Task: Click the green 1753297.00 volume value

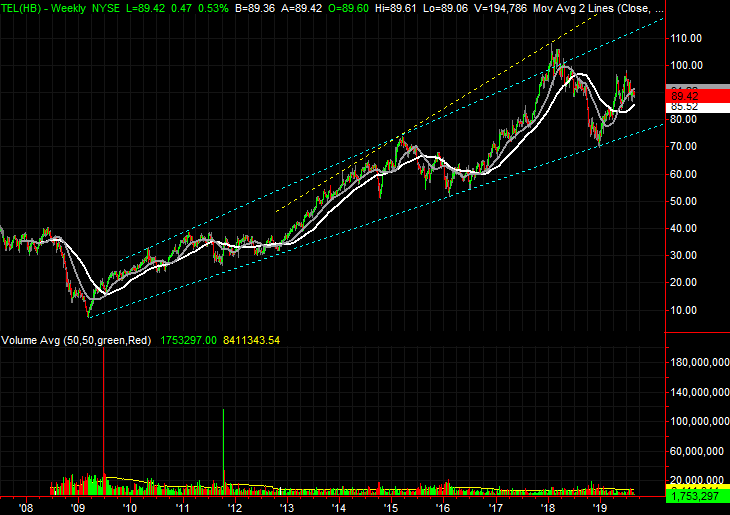Action: click(189, 340)
